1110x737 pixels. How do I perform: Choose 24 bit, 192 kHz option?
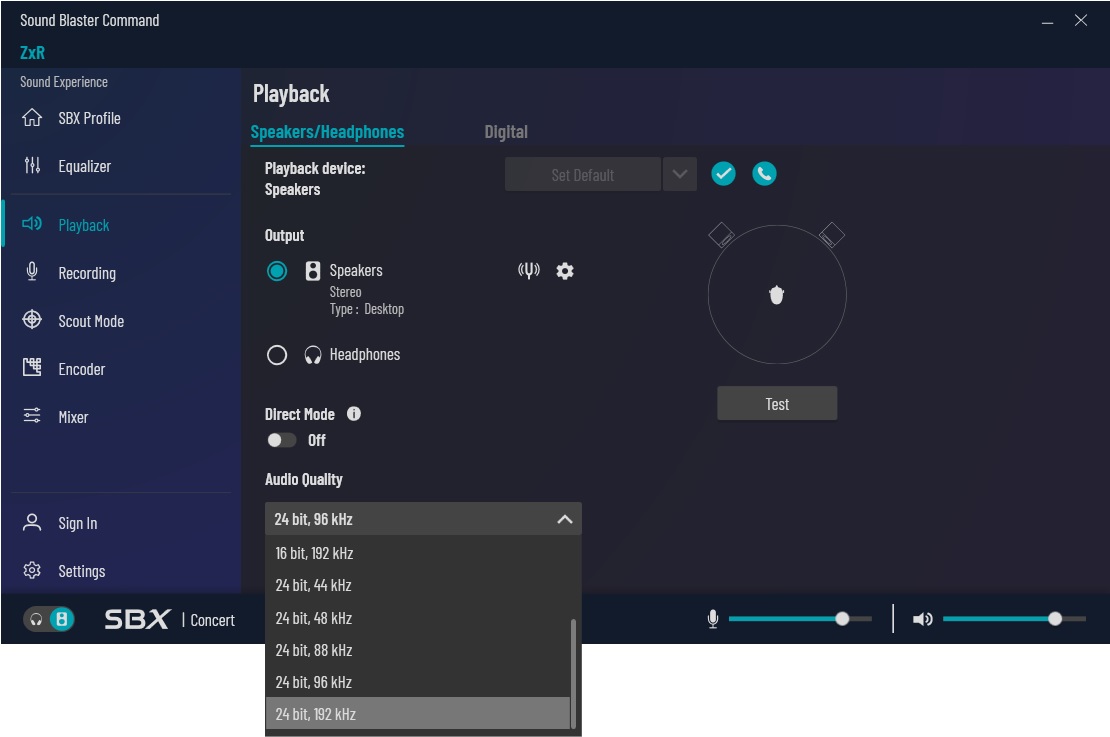(x=316, y=714)
